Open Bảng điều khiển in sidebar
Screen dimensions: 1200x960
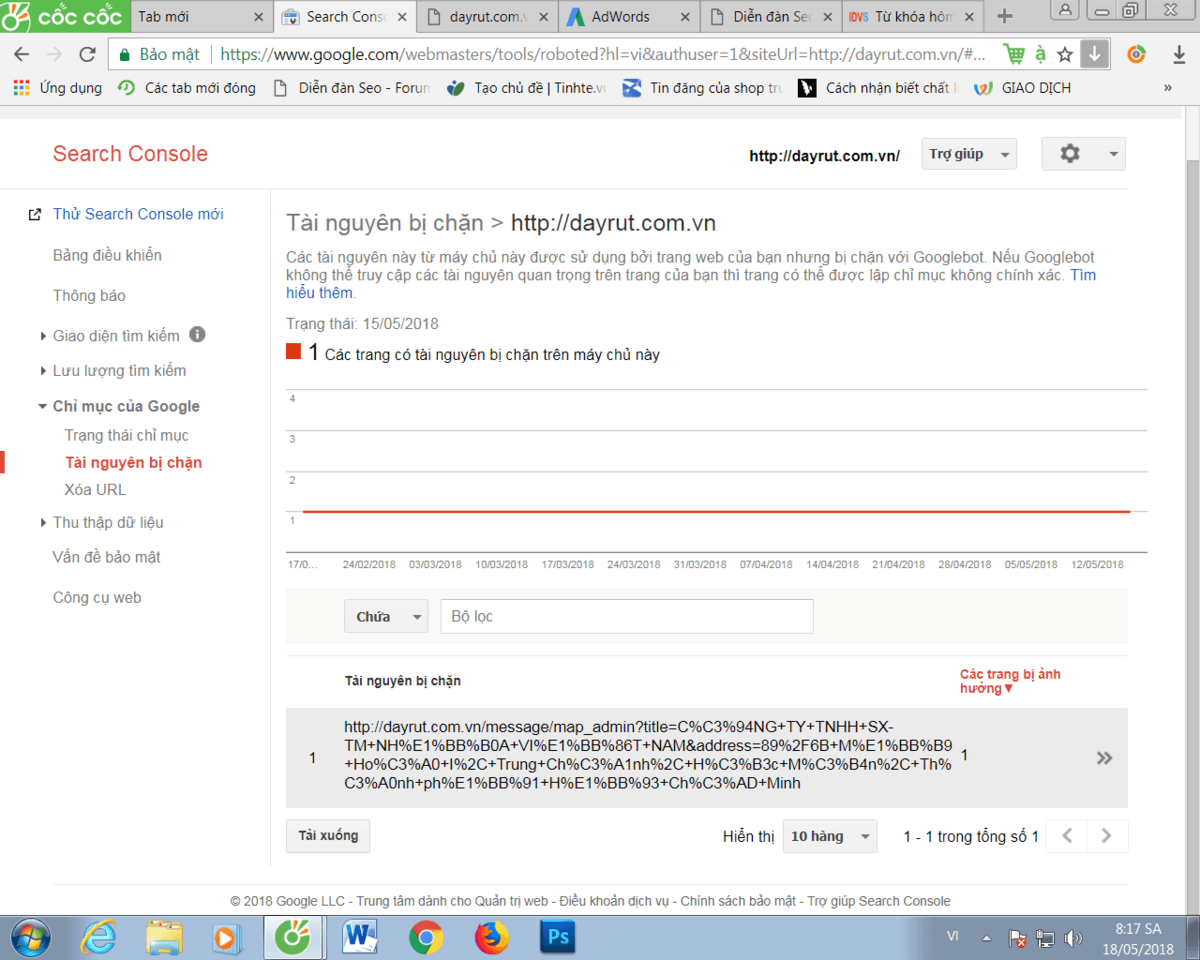107,255
